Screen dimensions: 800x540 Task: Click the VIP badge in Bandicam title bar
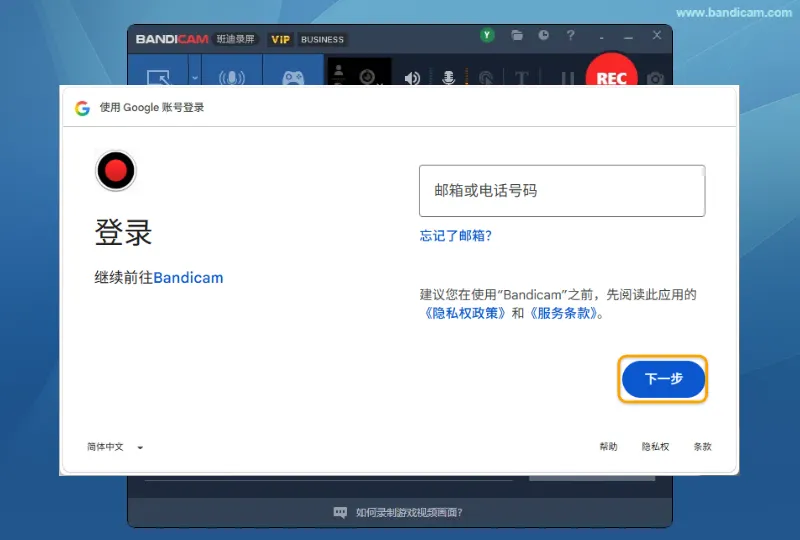280,39
